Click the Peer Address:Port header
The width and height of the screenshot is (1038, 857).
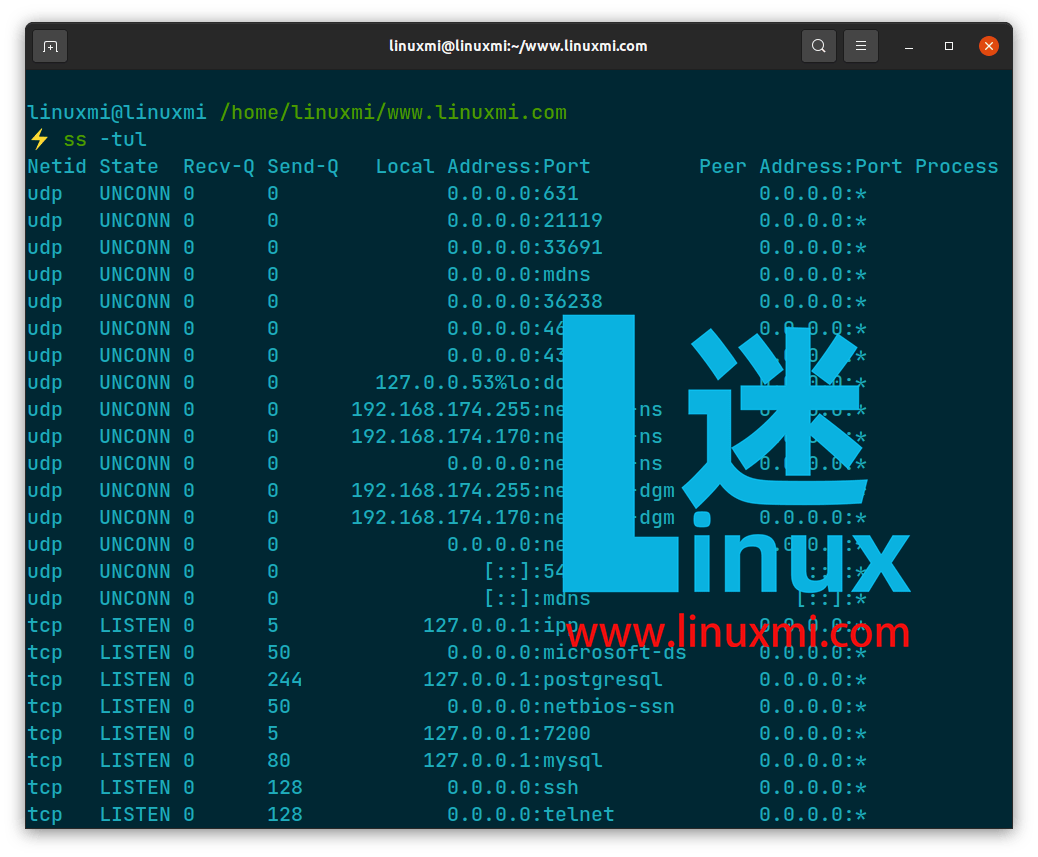(801, 166)
